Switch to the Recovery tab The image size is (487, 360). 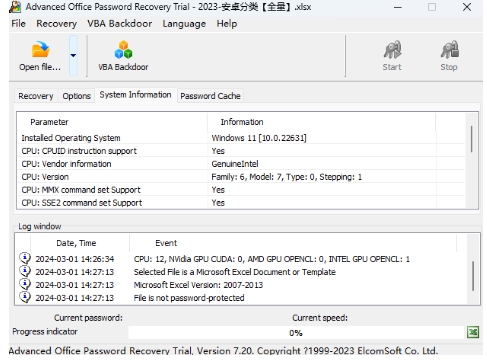36,96
